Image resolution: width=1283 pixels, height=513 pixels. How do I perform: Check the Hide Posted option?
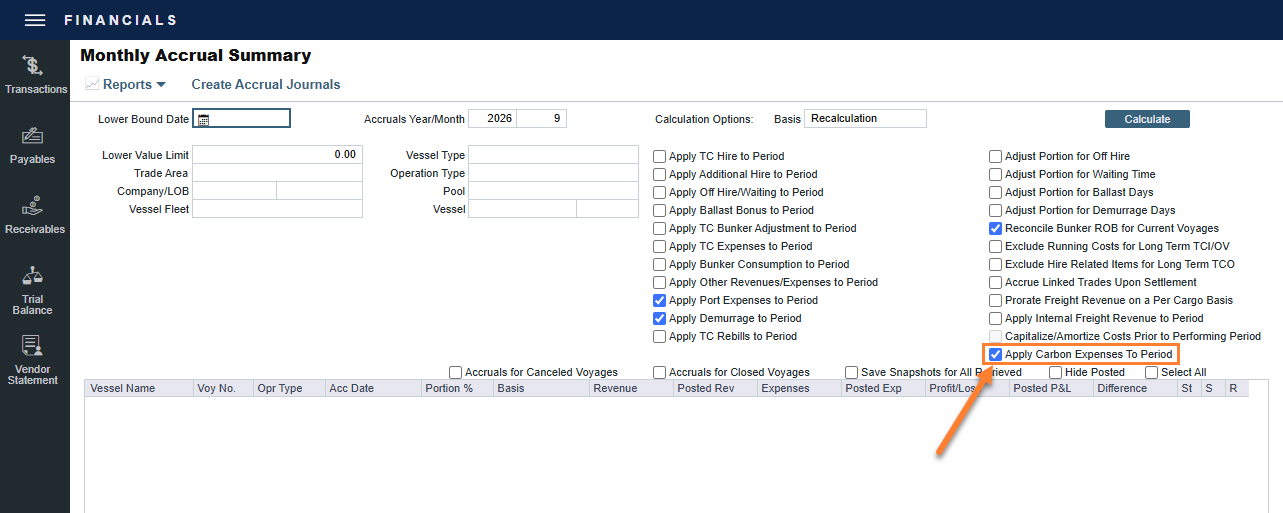(1056, 372)
